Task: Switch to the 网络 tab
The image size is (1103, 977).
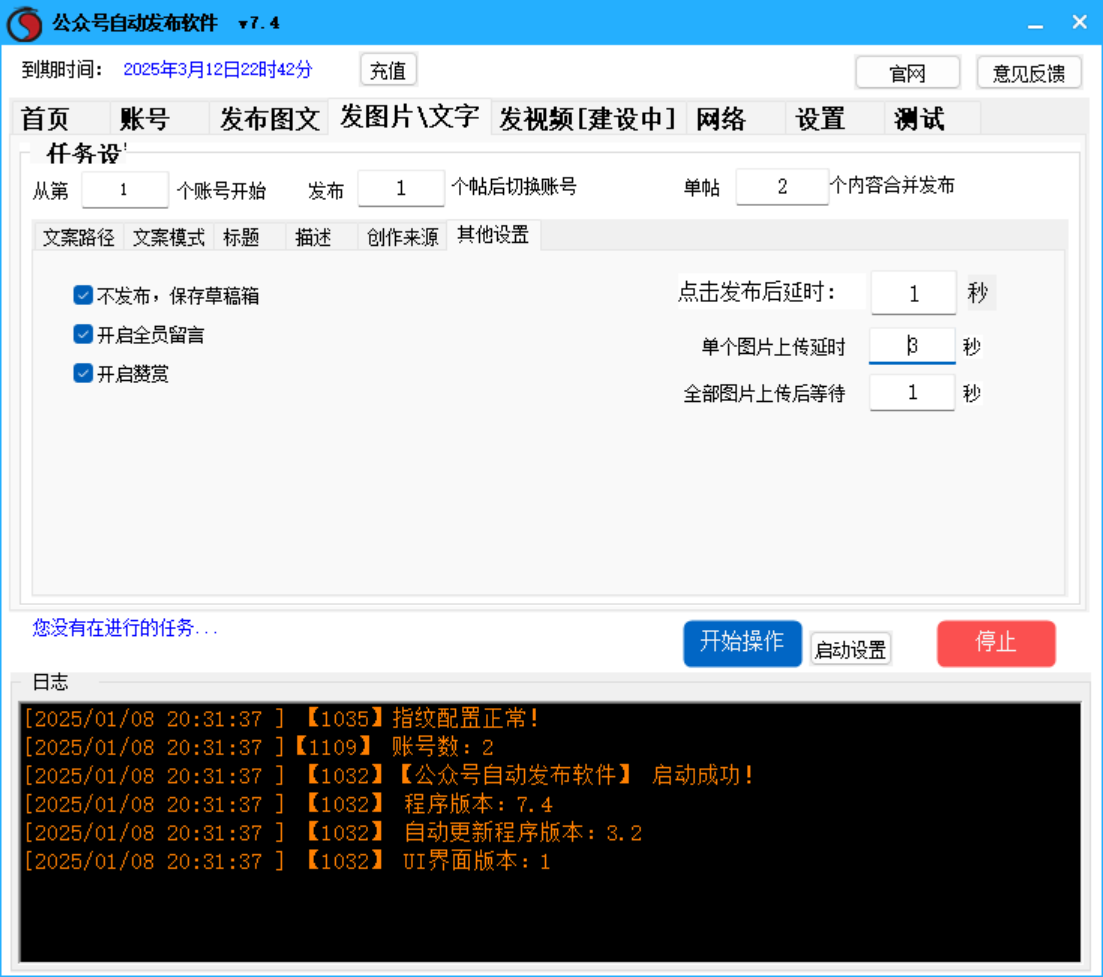Action: pyautogui.click(x=736, y=118)
